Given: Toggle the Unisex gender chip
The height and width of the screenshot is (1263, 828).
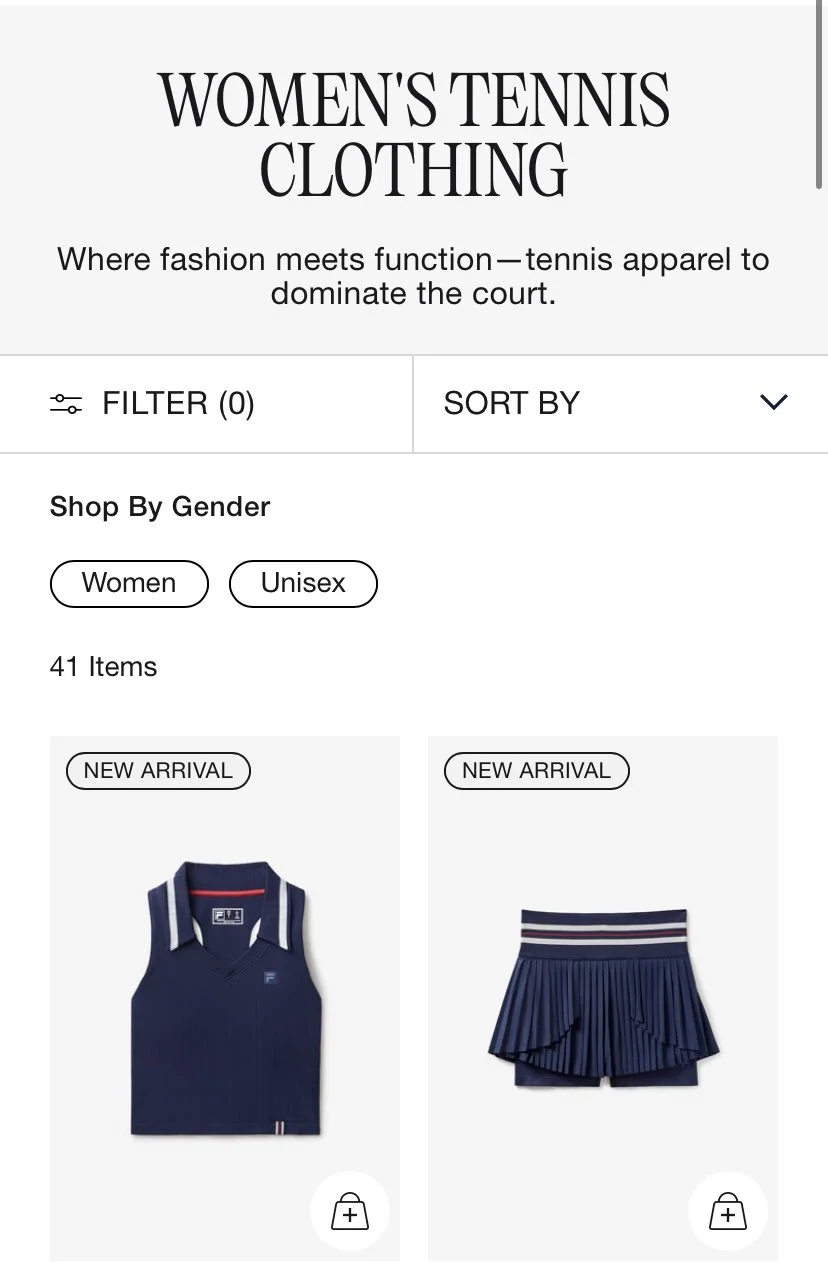Looking at the screenshot, I should pos(303,584).
